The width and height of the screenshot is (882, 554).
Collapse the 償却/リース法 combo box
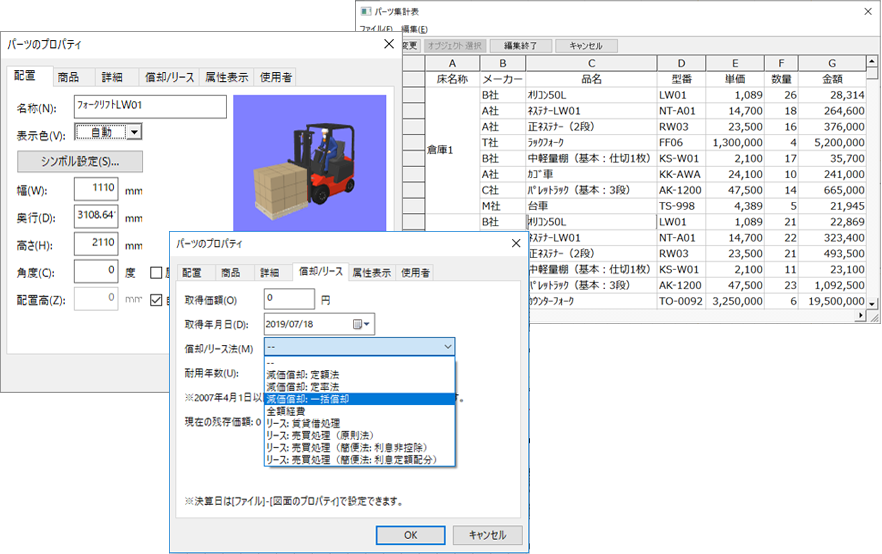tap(446, 347)
